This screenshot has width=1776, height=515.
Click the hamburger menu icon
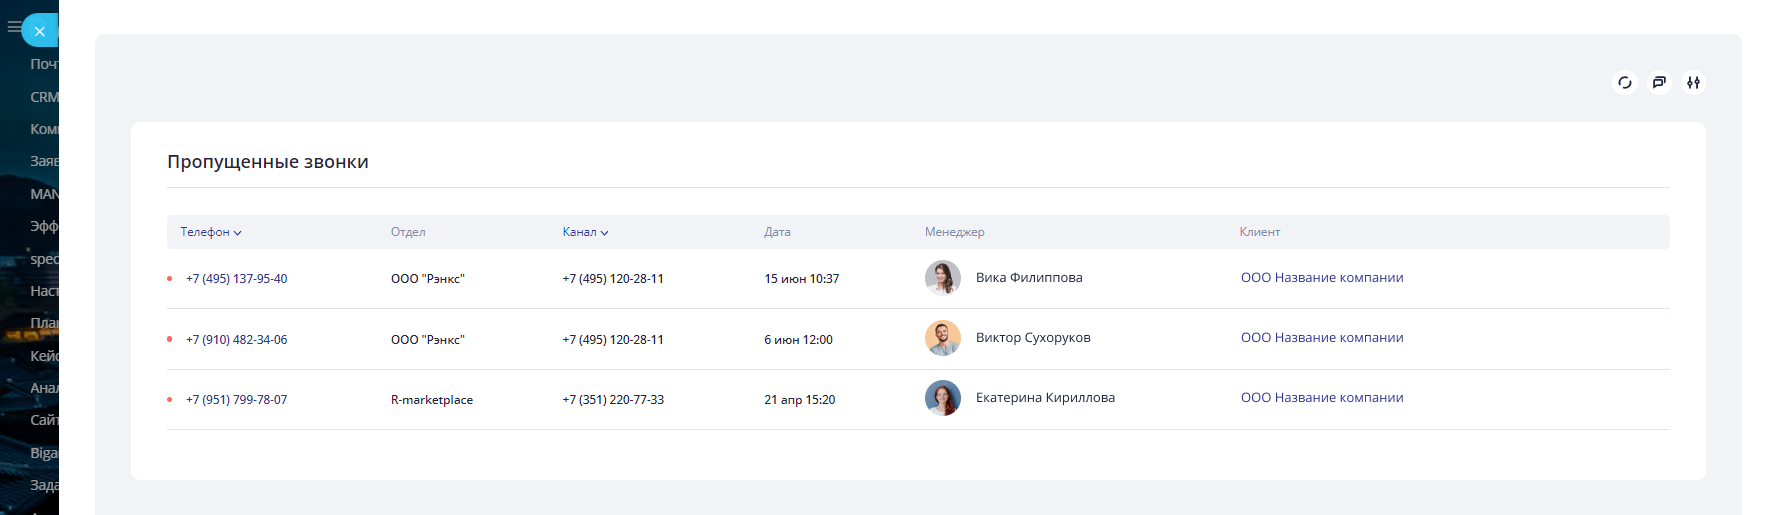tap(13, 27)
